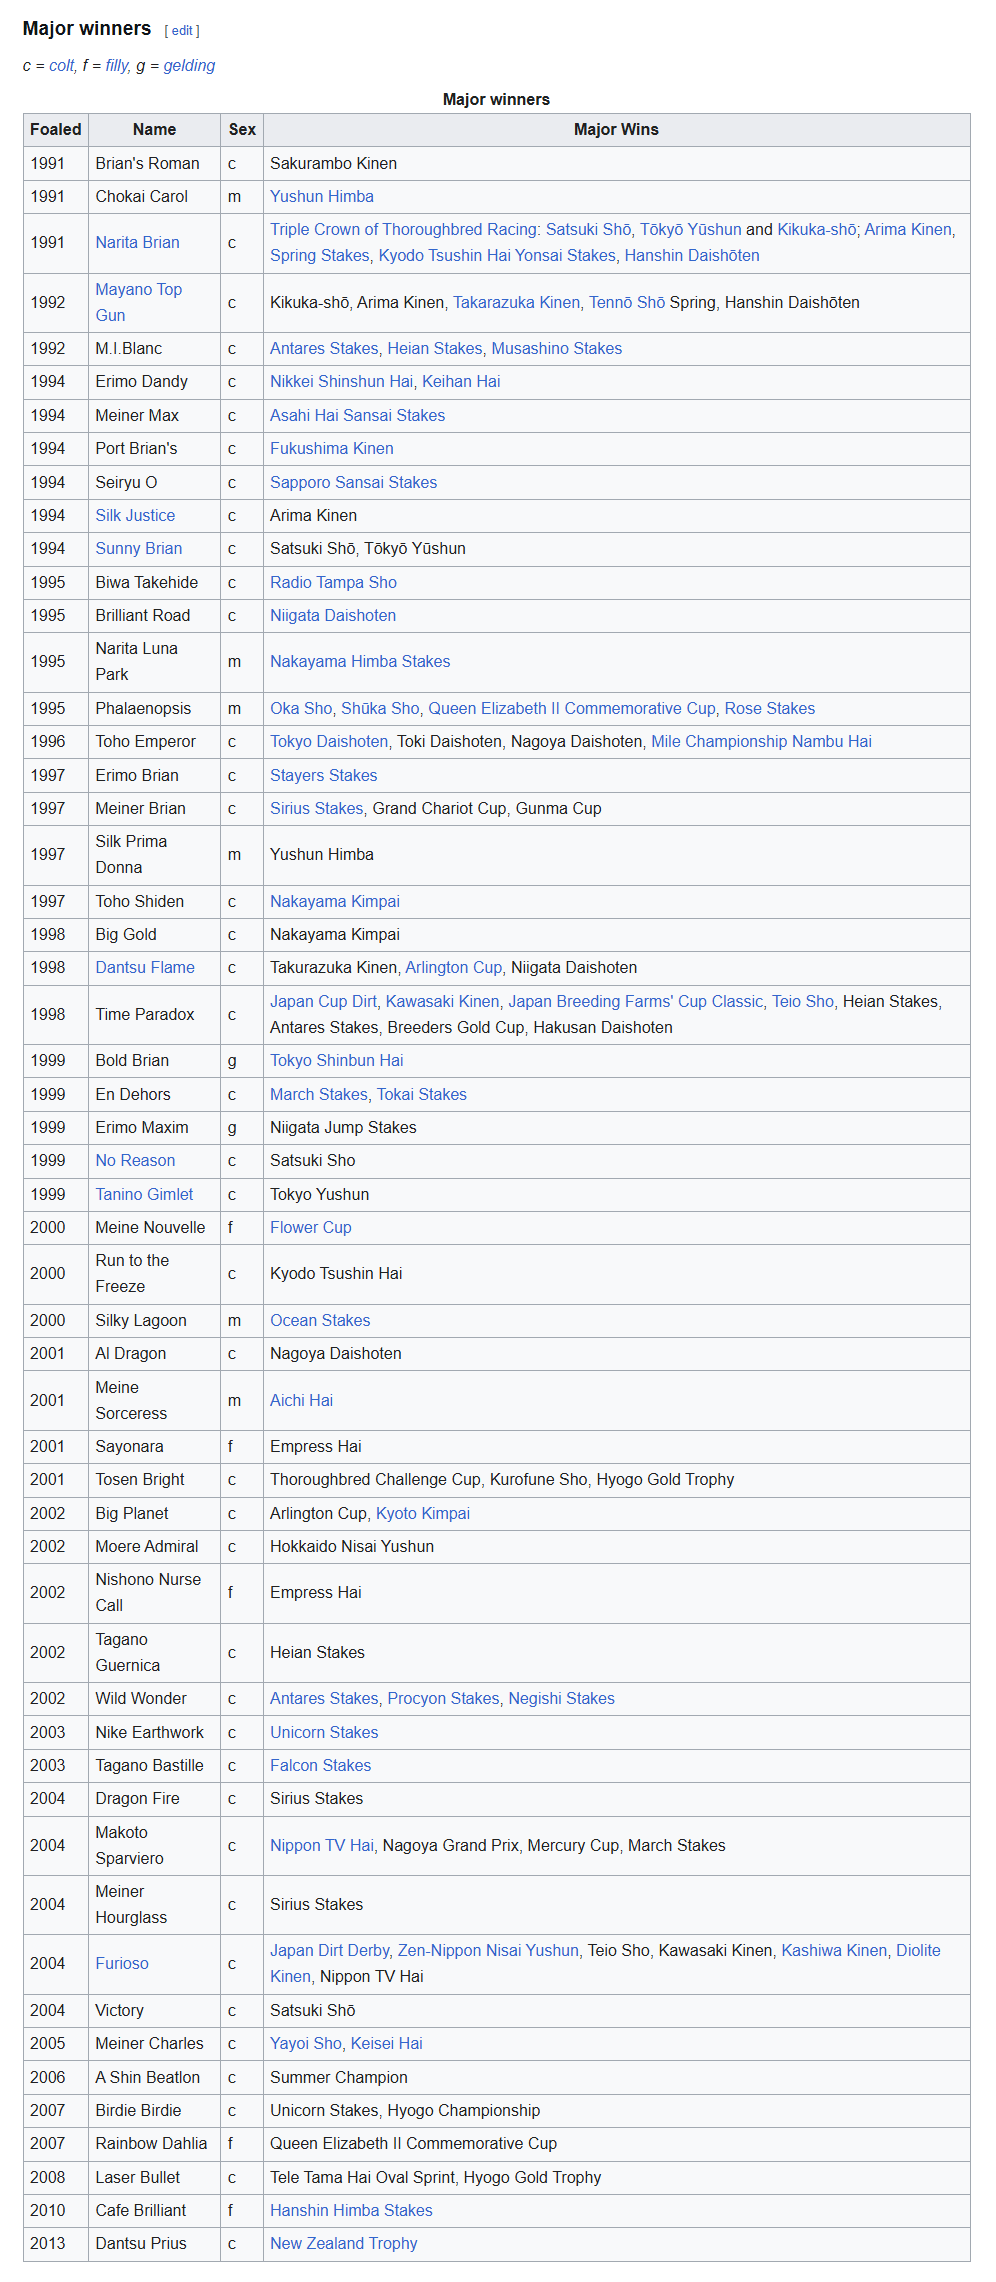Open the Kashiwa Kinen link
The height and width of the screenshot is (2282, 996).
point(834,1951)
